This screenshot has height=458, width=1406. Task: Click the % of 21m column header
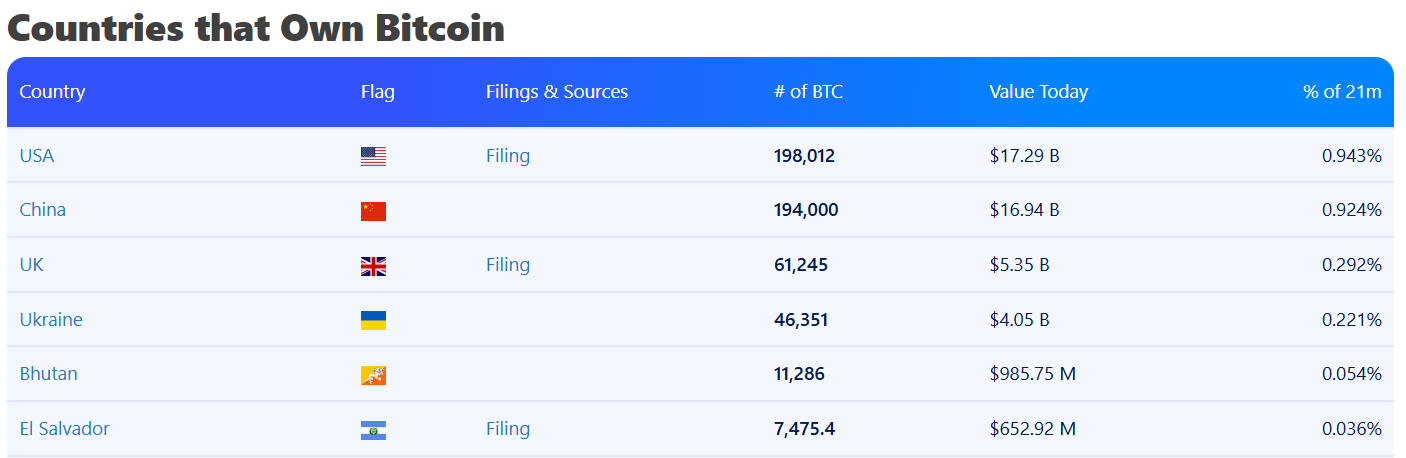coord(1342,92)
